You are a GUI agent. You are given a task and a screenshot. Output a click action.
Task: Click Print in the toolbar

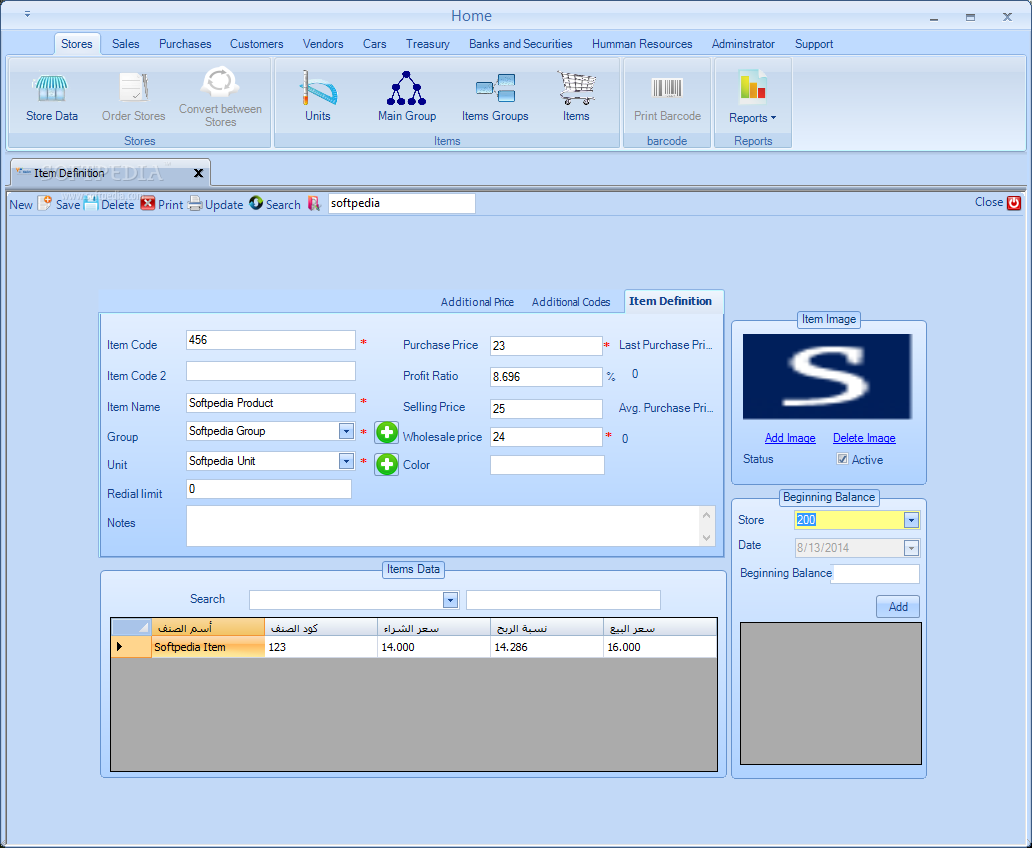[x=180, y=204]
